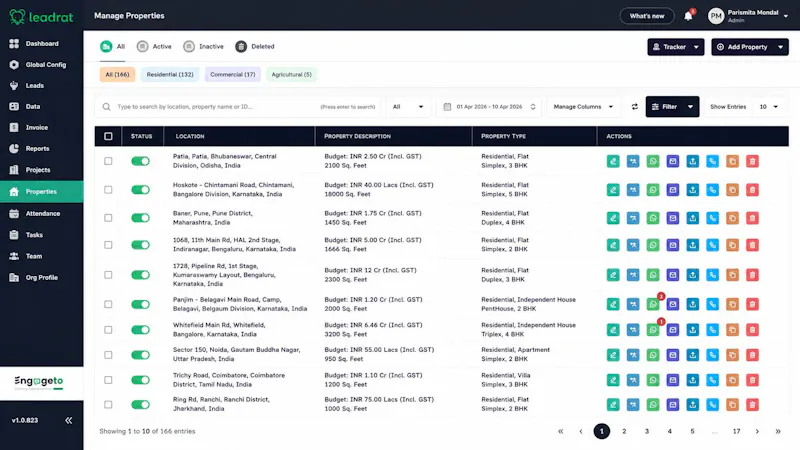
Task: Toggle status of Sector 150 Noida property
Action: coord(140,355)
